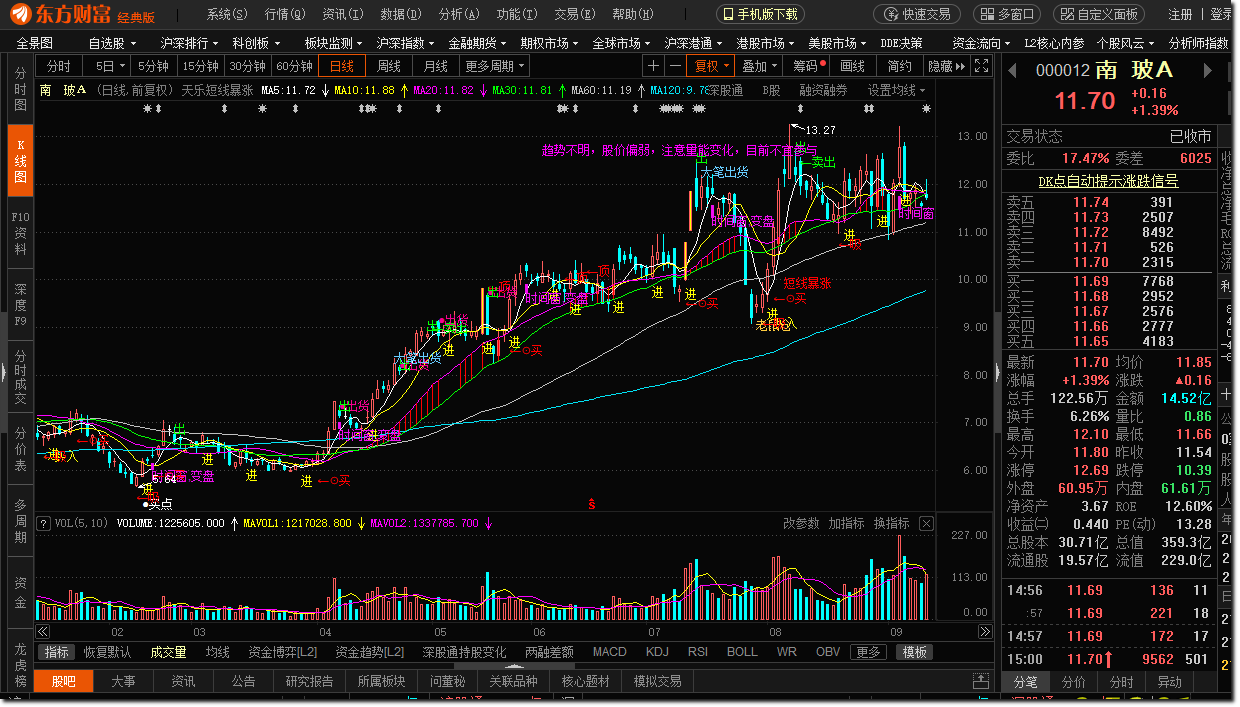
Task: Click the panel collapse handle below the indicator row
Action: [x=514, y=666]
